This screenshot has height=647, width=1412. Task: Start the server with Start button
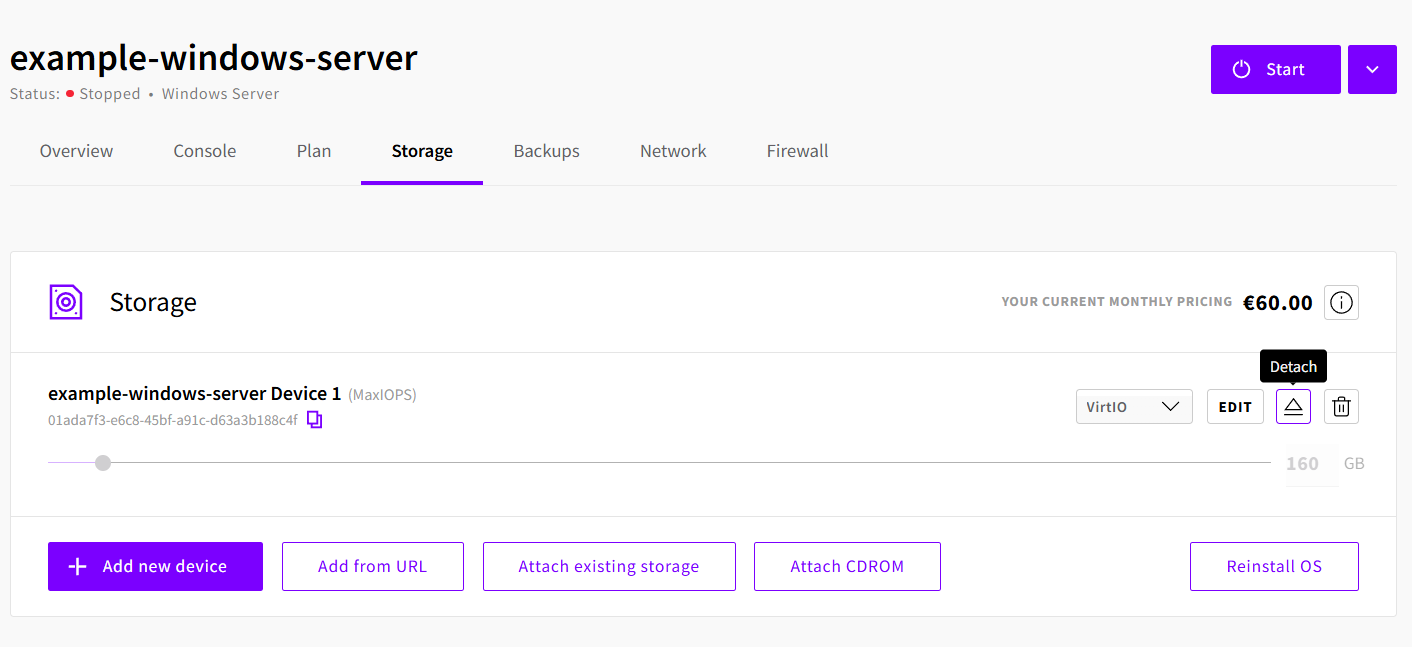click(1275, 69)
